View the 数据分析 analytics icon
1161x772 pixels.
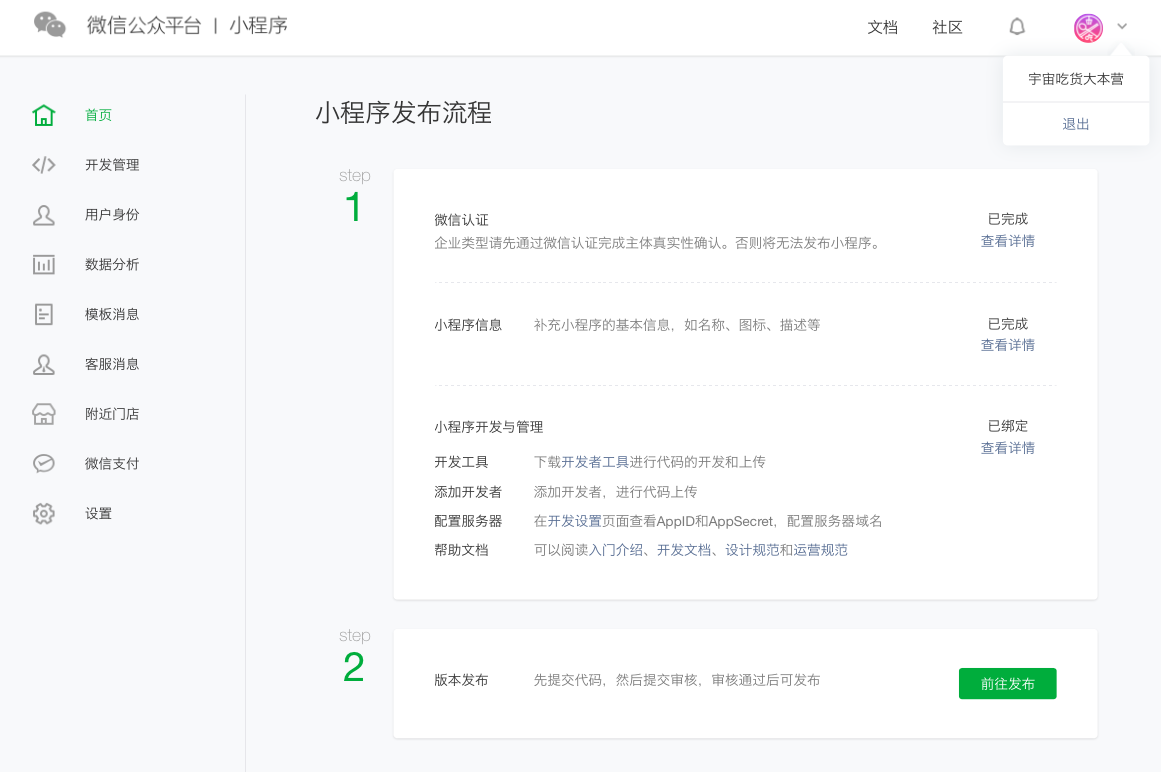[44, 264]
